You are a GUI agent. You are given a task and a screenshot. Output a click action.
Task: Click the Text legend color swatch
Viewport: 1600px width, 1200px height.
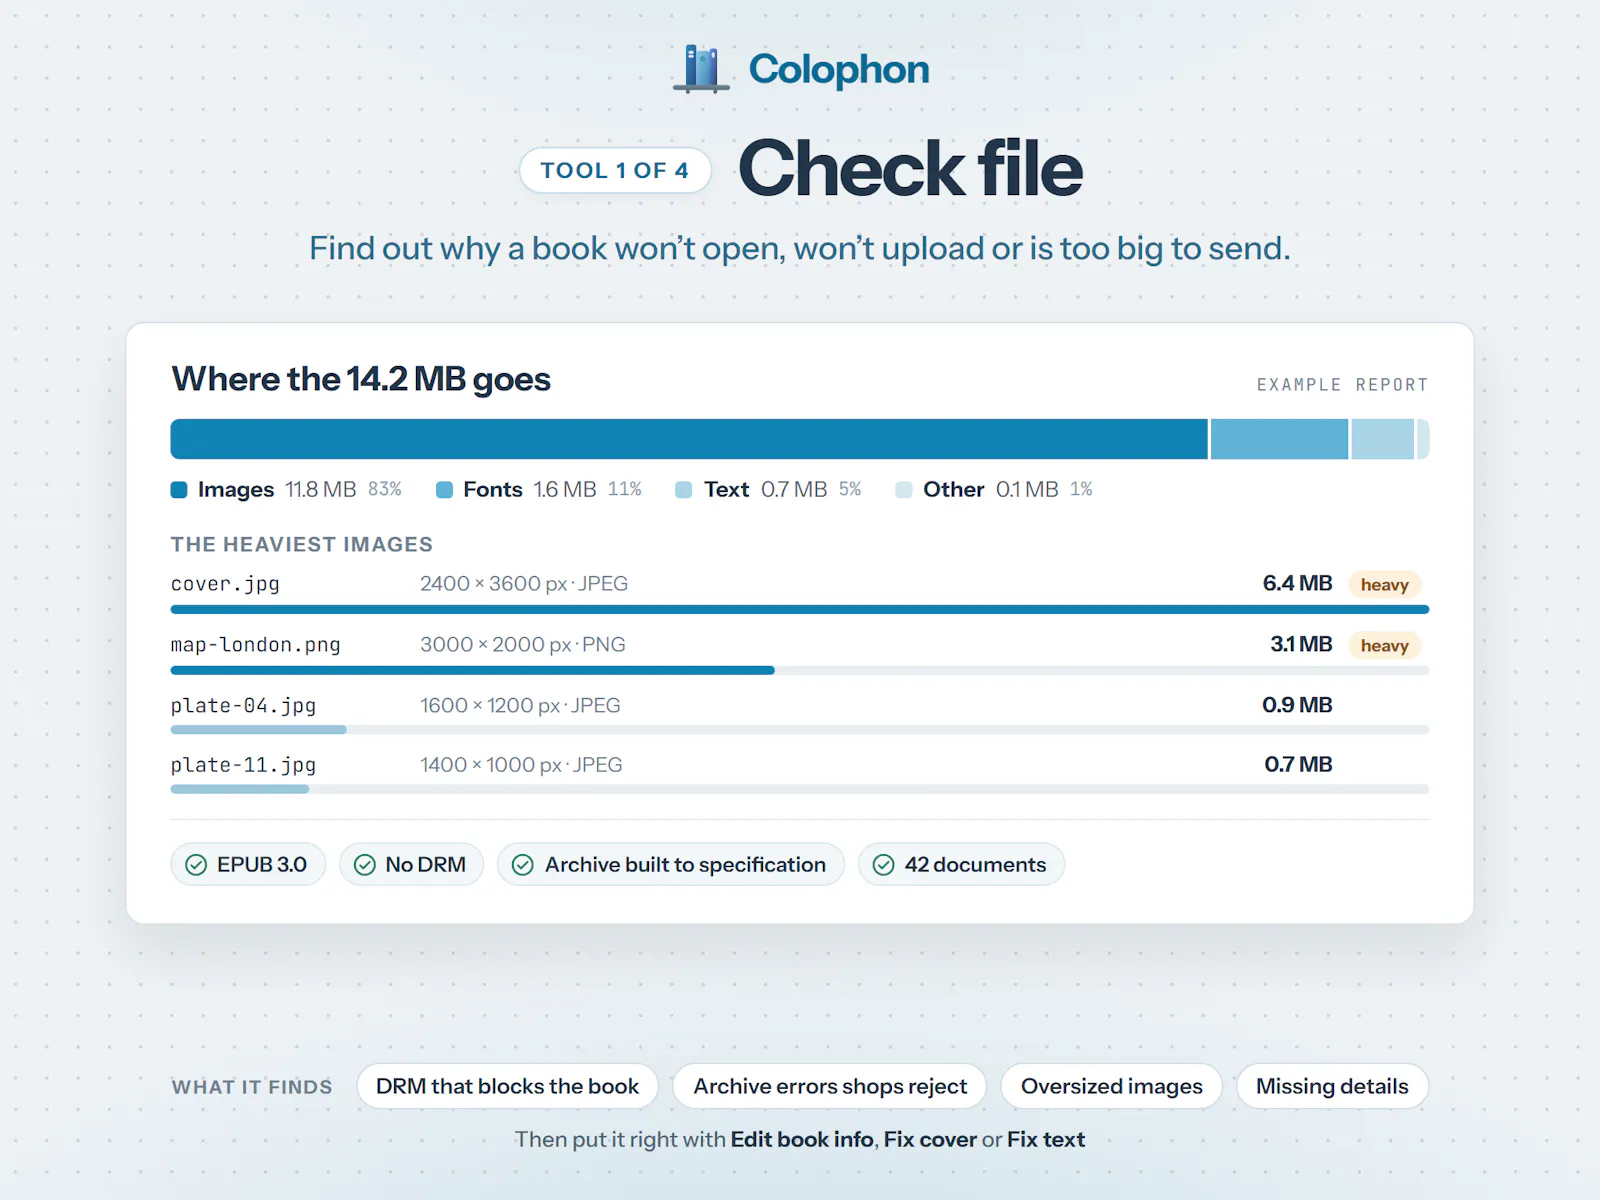click(684, 490)
